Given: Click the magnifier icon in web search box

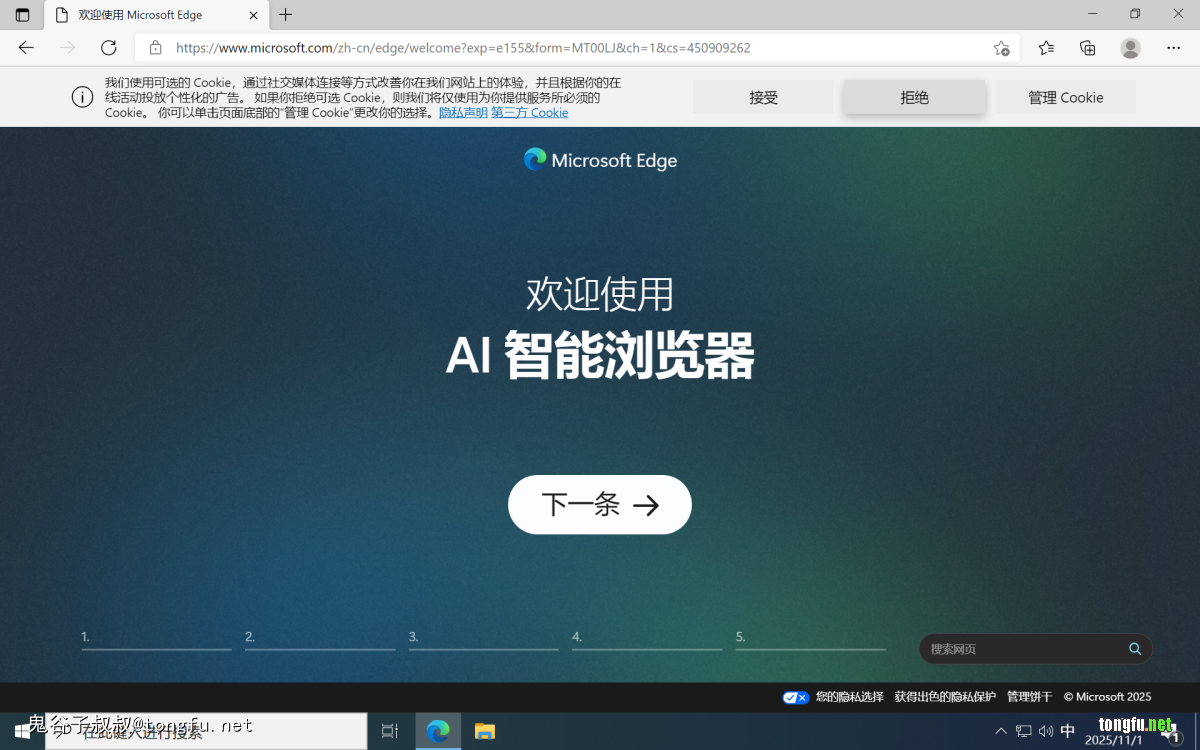Looking at the screenshot, I should tap(1135, 649).
